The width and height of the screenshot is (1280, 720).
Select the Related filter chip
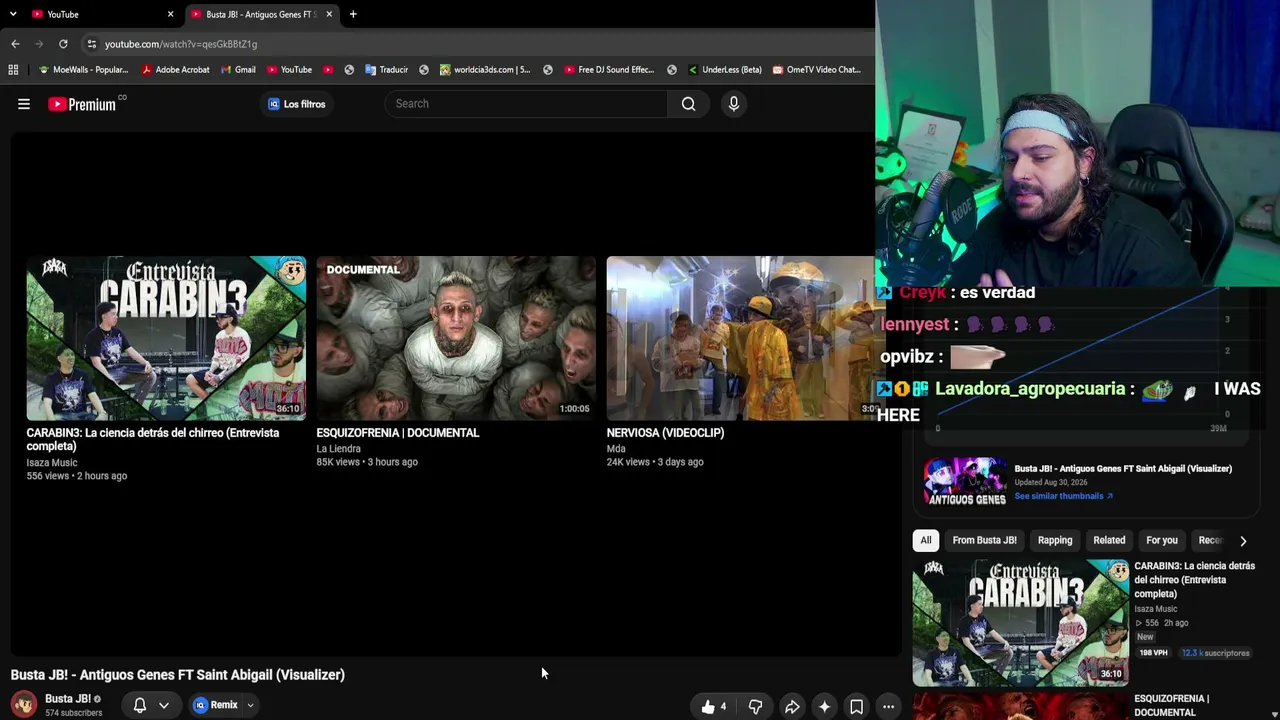(x=1109, y=541)
